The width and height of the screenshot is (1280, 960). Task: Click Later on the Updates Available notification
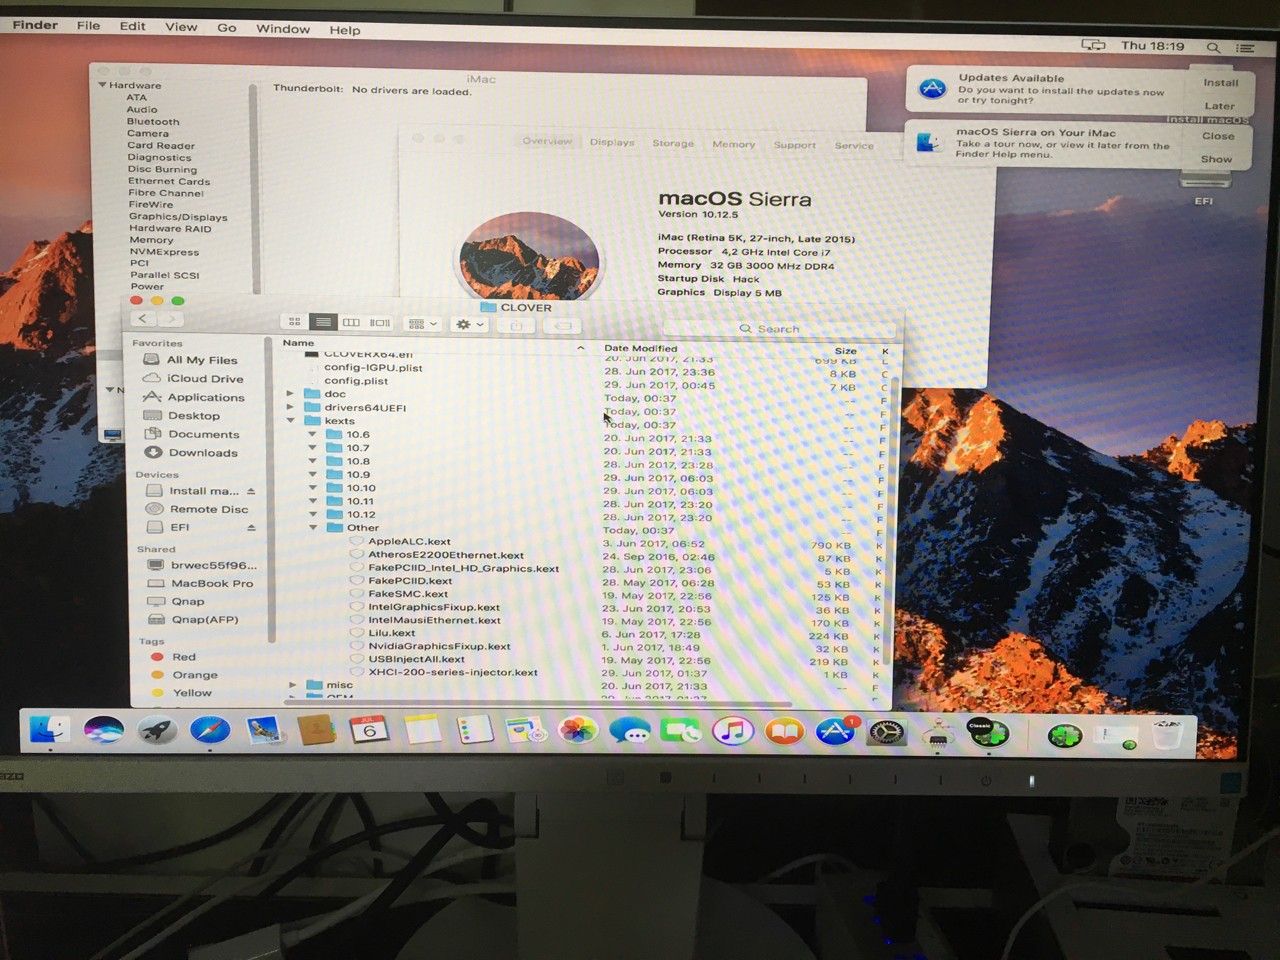pyautogui.click(x=1220, y=106)
